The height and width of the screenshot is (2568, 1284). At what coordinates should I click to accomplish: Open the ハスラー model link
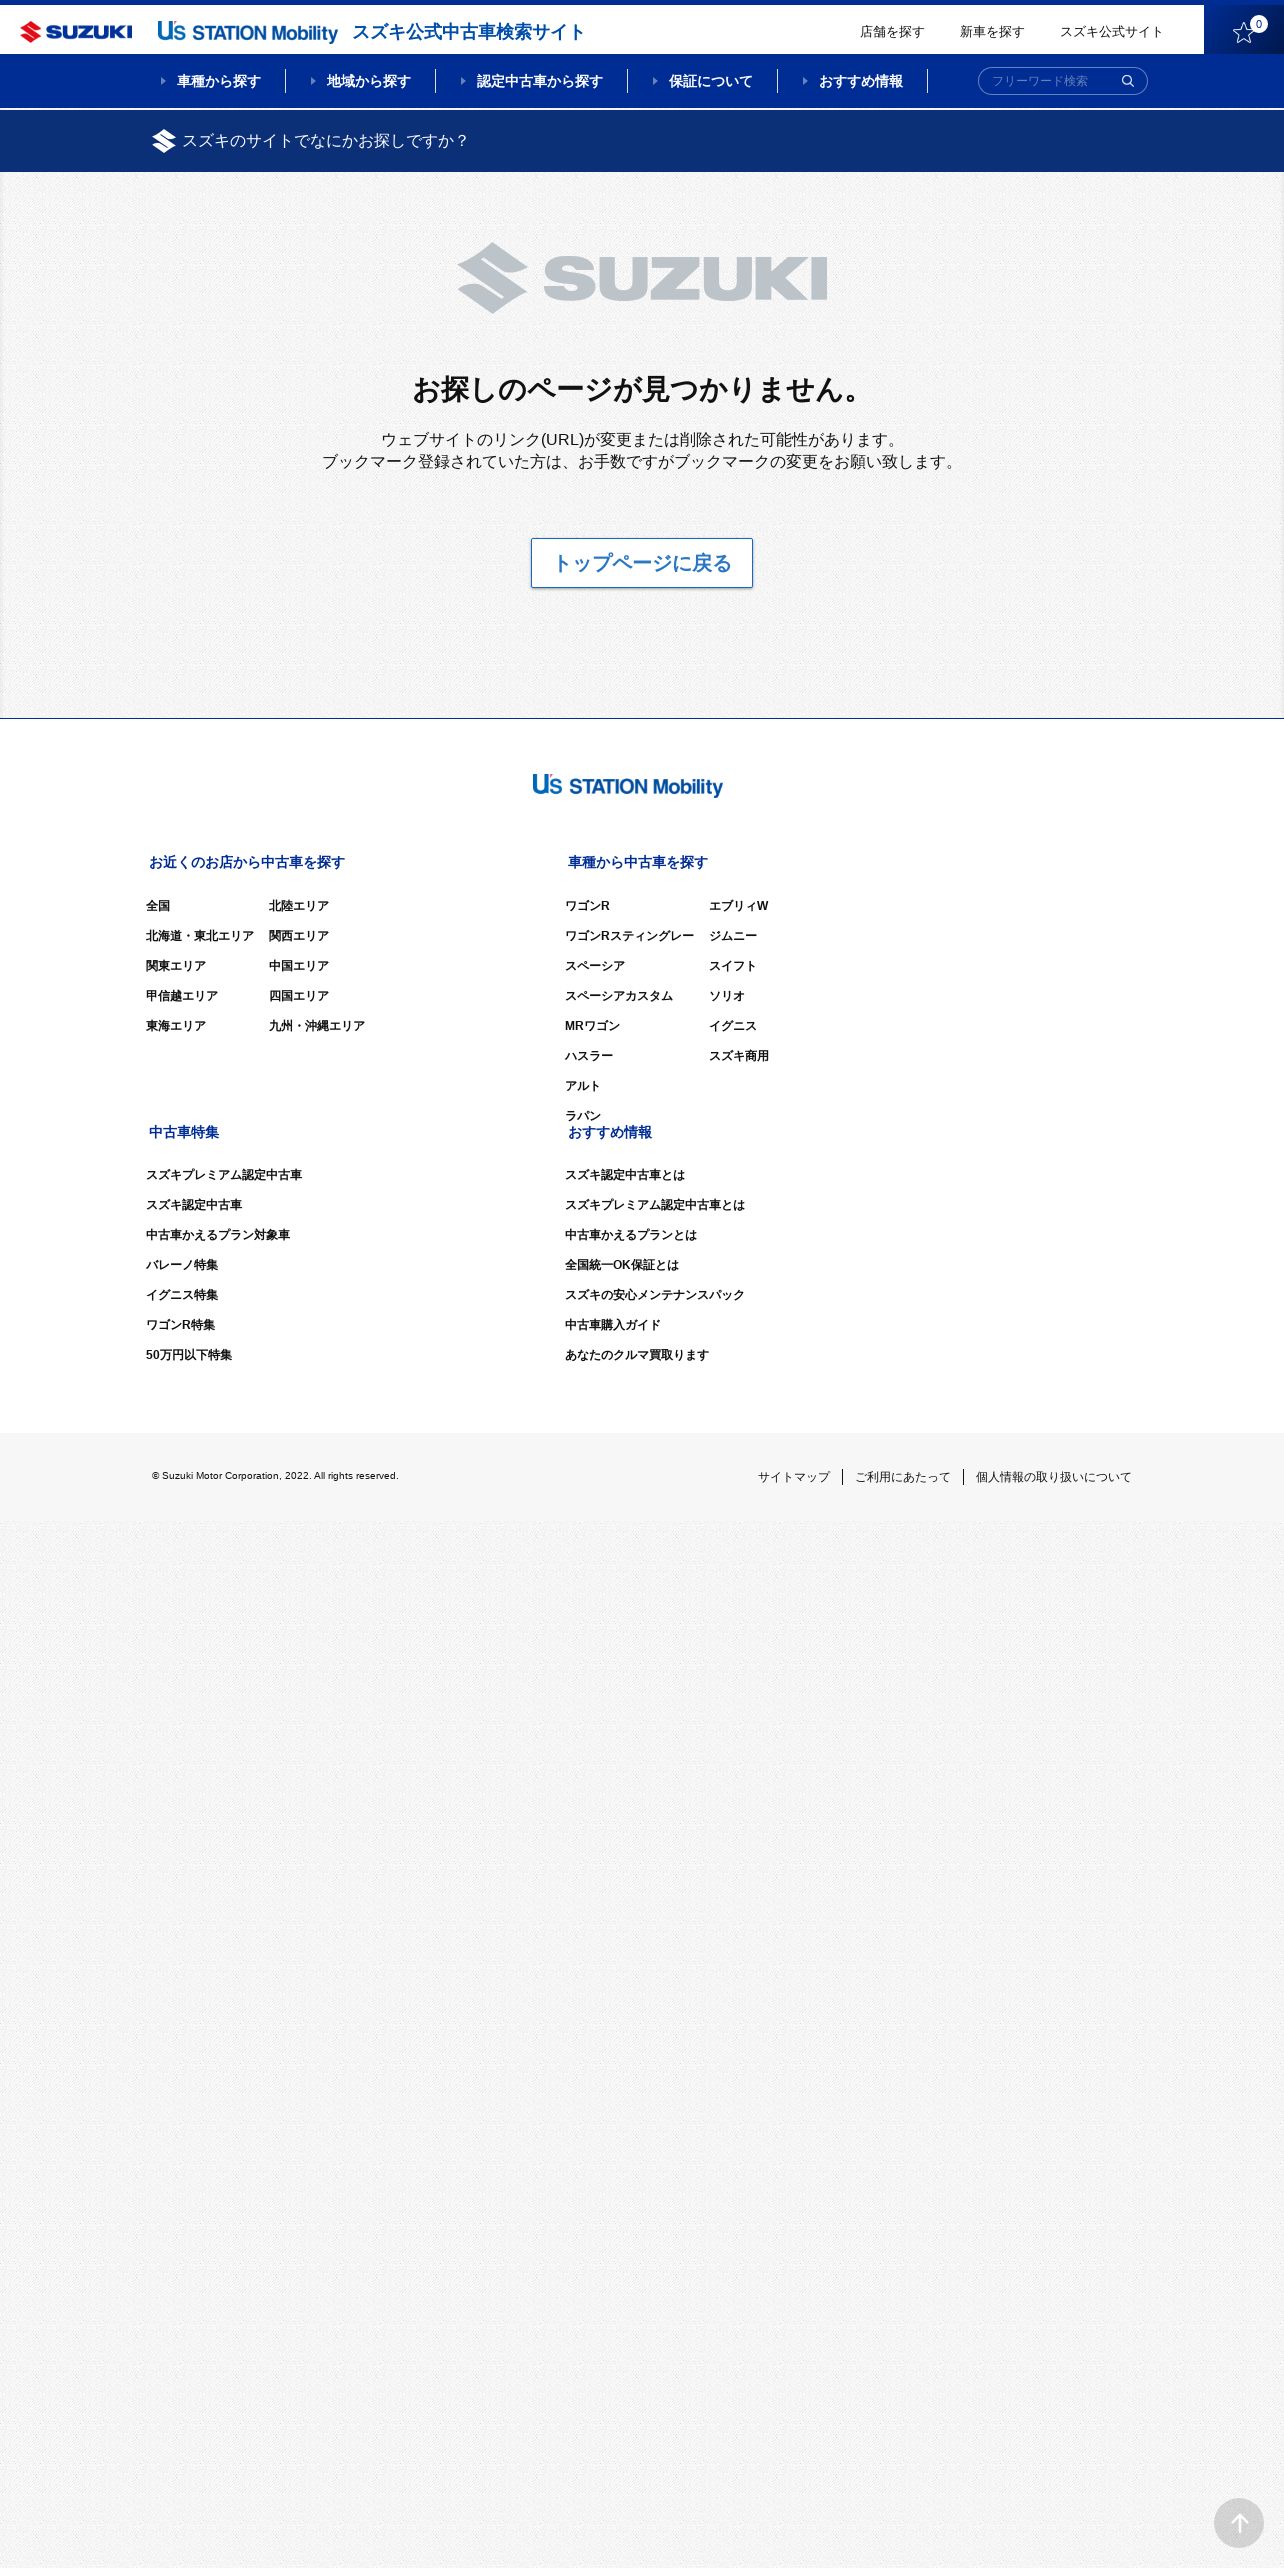point(589,1056)
